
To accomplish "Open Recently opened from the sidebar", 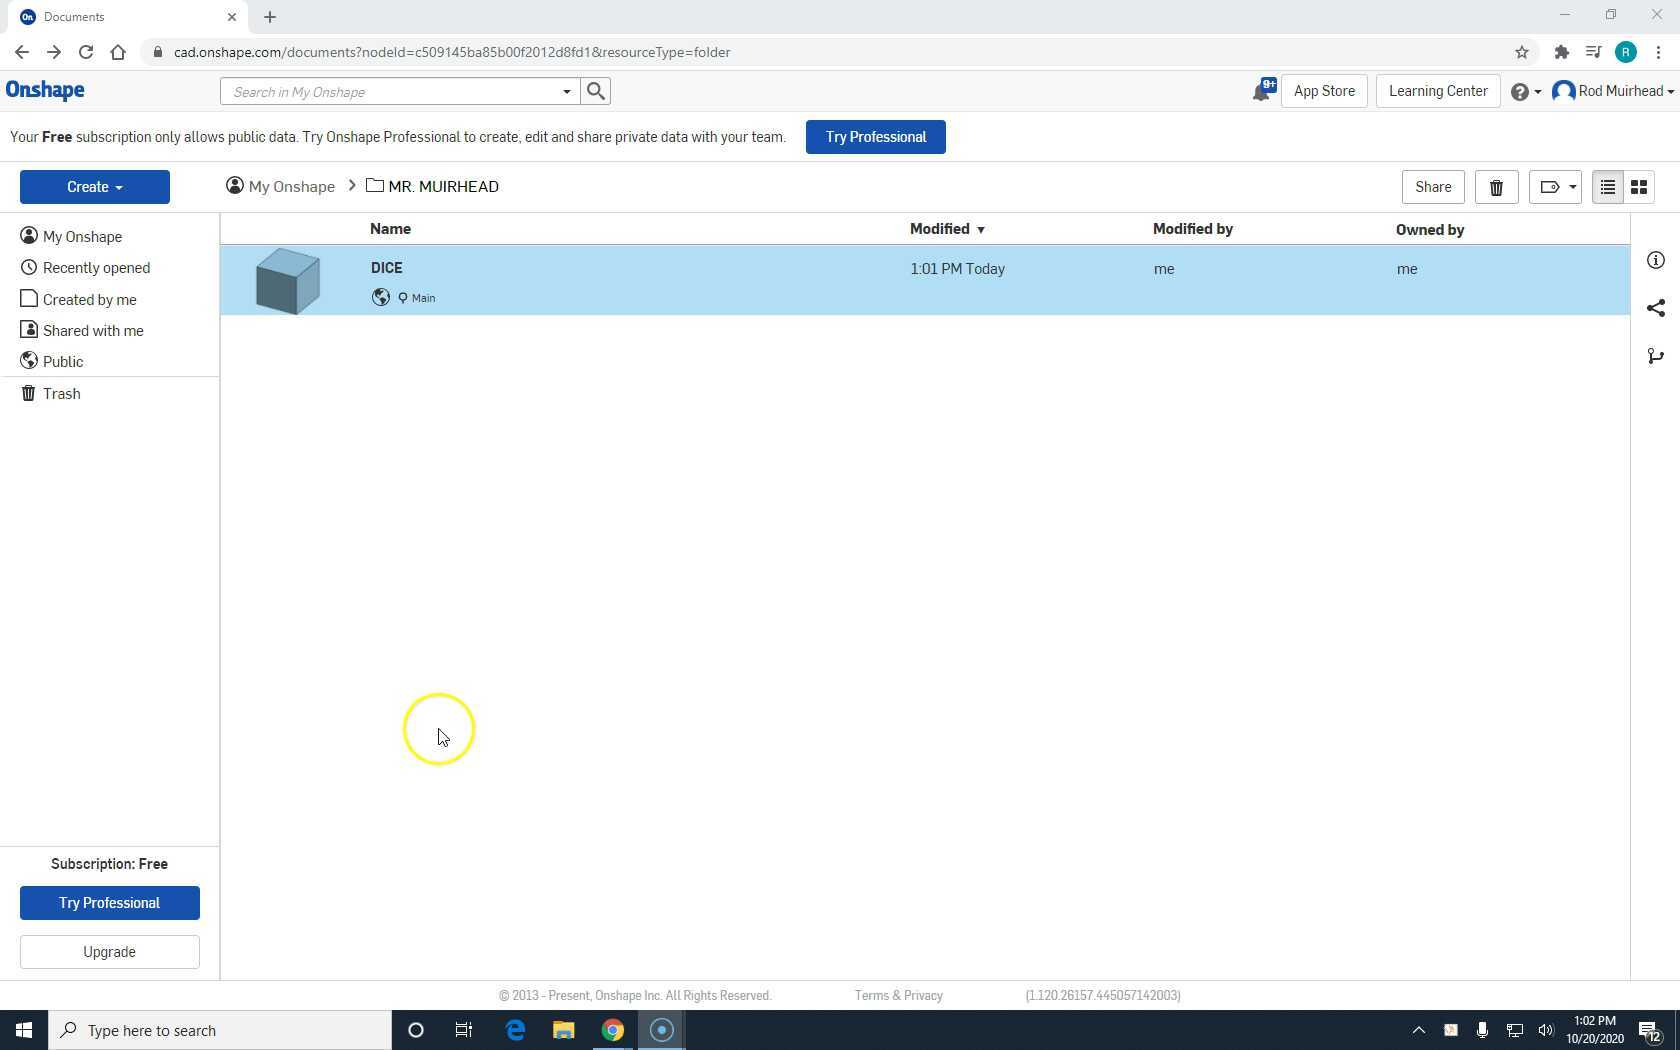I will 95,267.
